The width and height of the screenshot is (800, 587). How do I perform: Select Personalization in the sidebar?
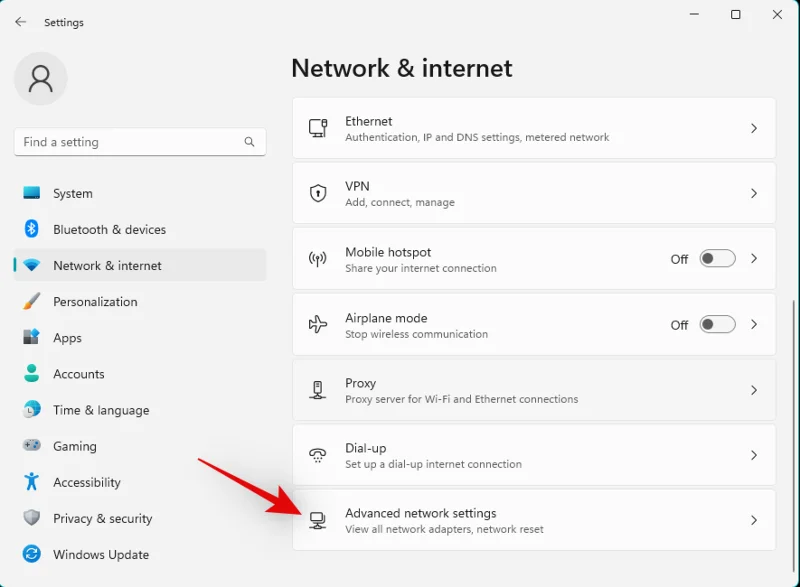[95, 301]
